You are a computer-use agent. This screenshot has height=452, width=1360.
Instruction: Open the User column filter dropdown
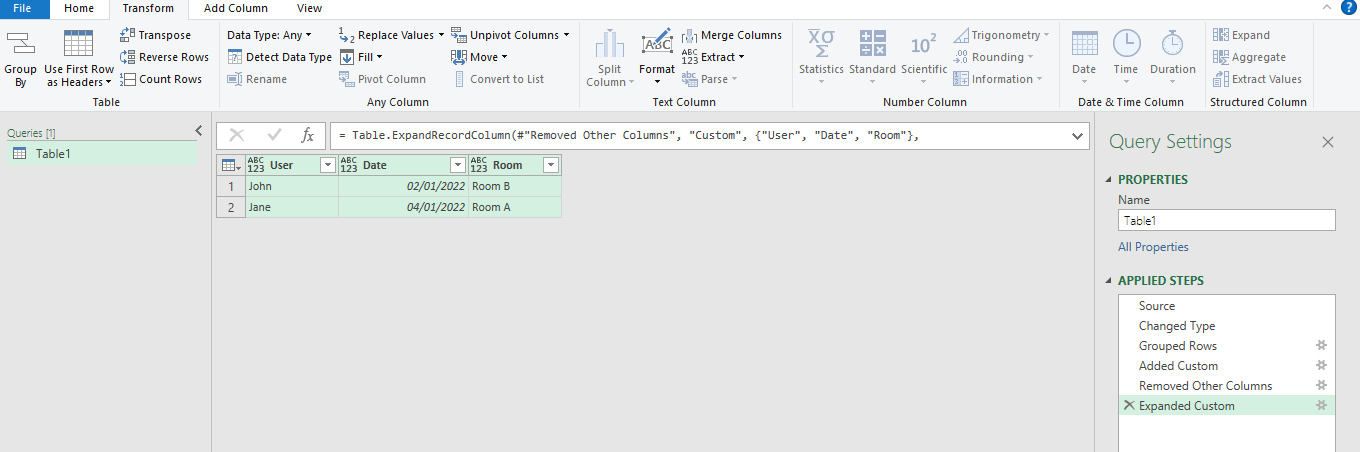pyautogui.click(x=327, y=165)
